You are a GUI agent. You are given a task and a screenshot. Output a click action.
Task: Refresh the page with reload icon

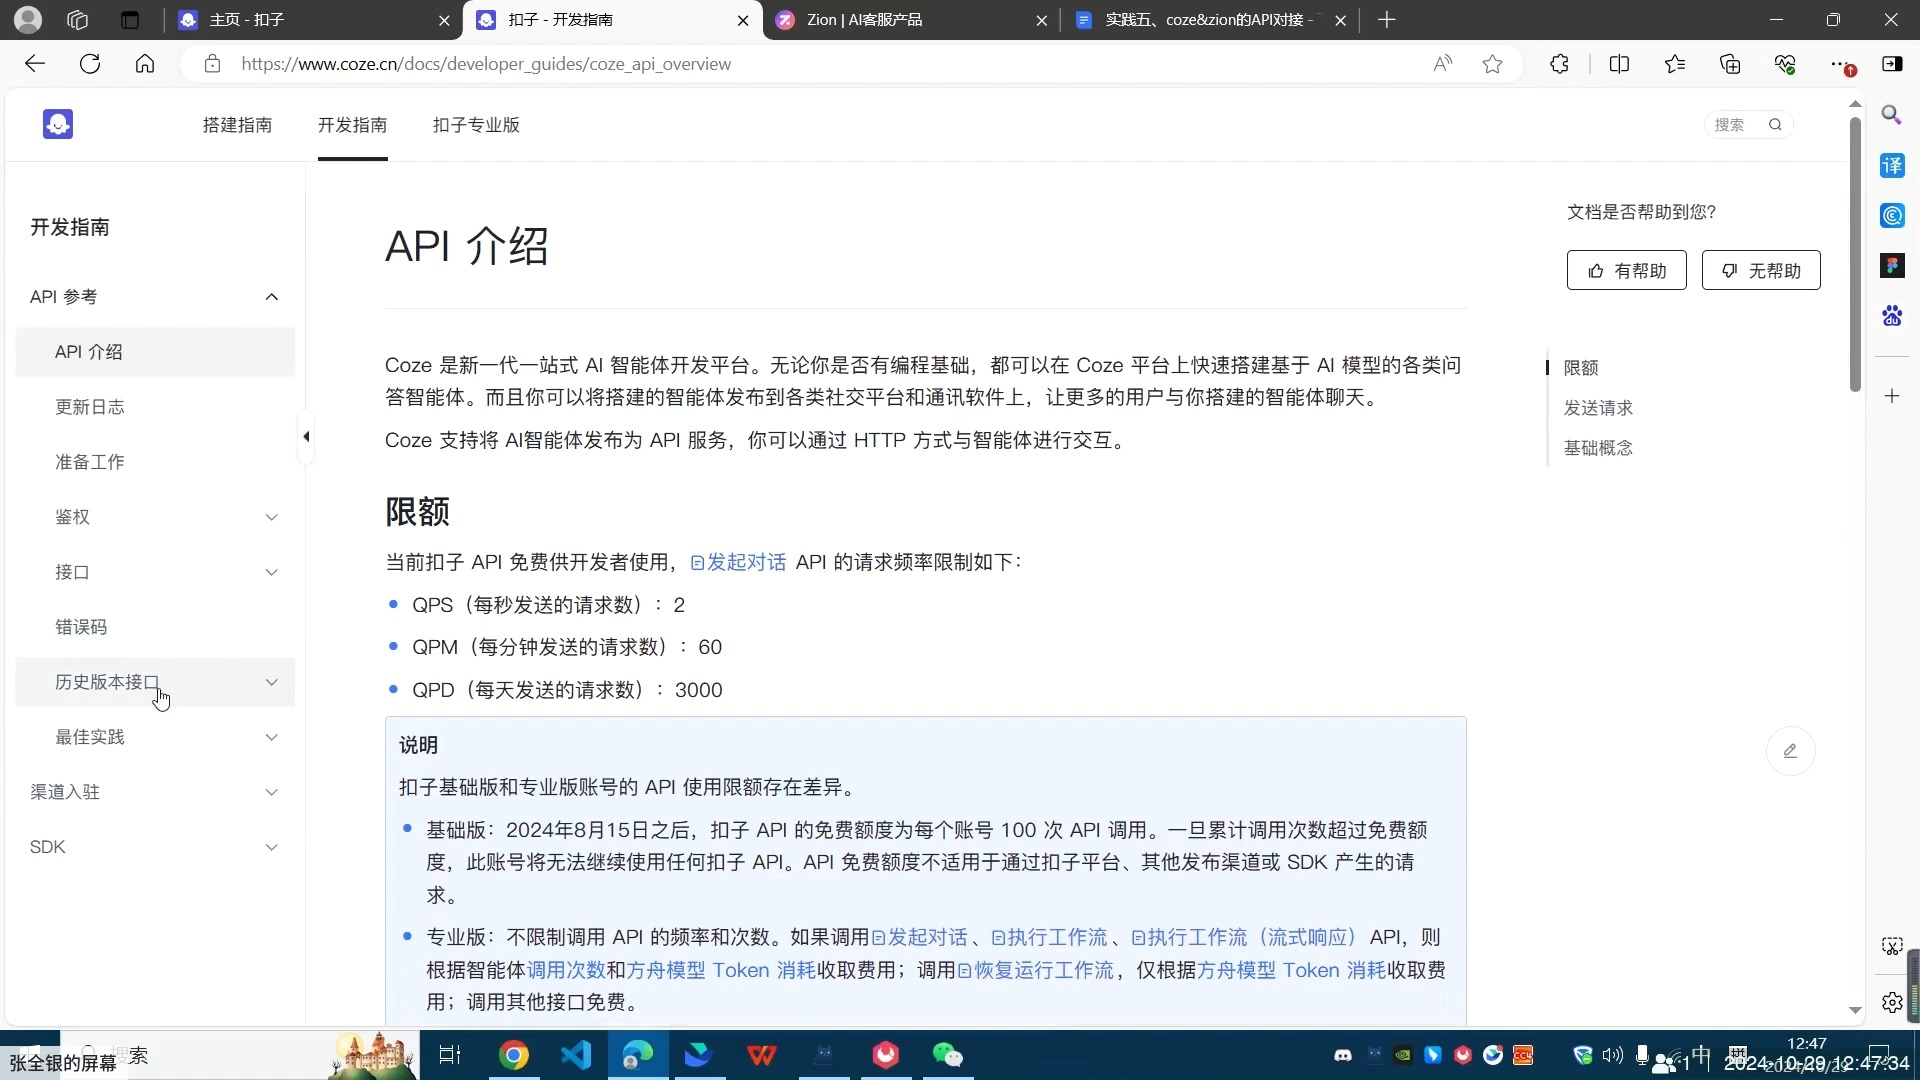point(90,64)
